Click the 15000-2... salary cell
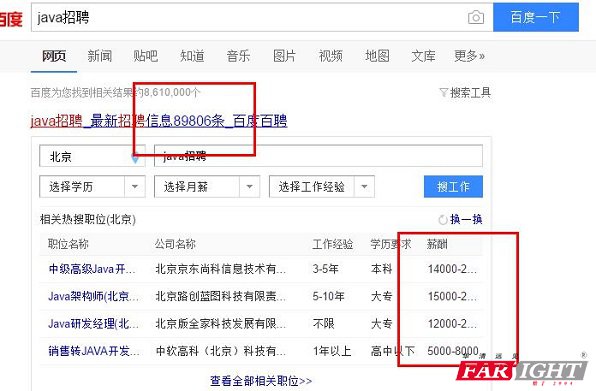Viewport: 596px width, 391px height. [452, 296]
